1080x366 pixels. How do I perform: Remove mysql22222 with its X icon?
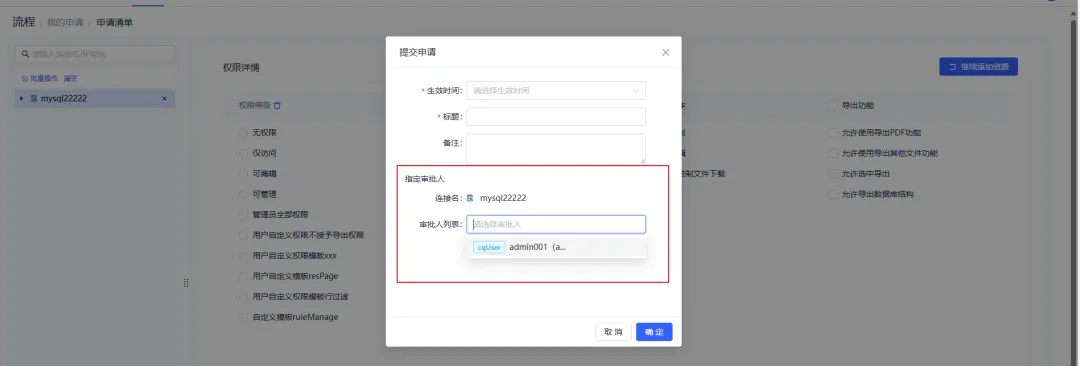(164, 99)
